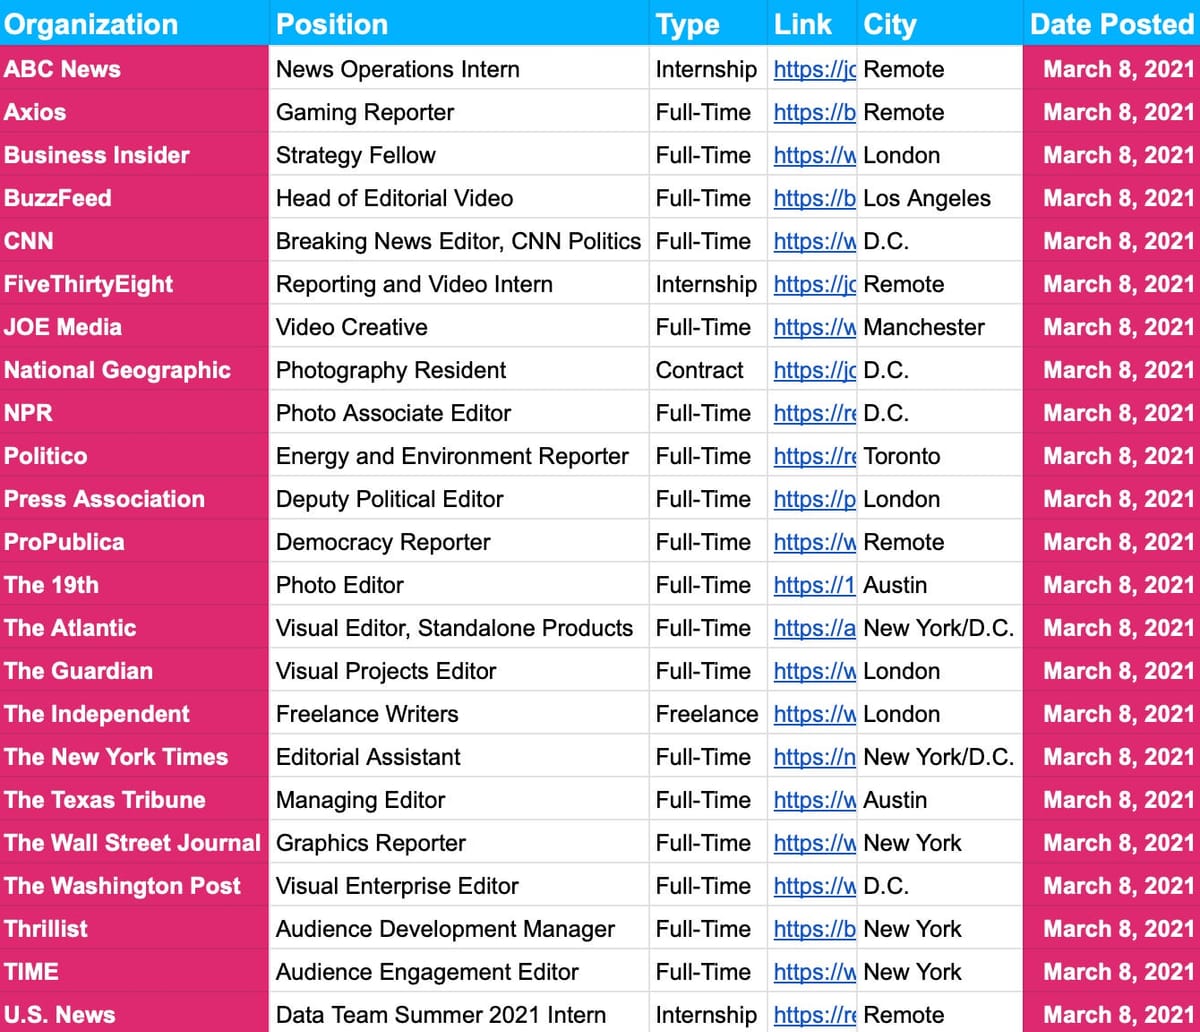Select the Date Posted column header
1200x1032 pixels.
click(x=1111, y=24)
